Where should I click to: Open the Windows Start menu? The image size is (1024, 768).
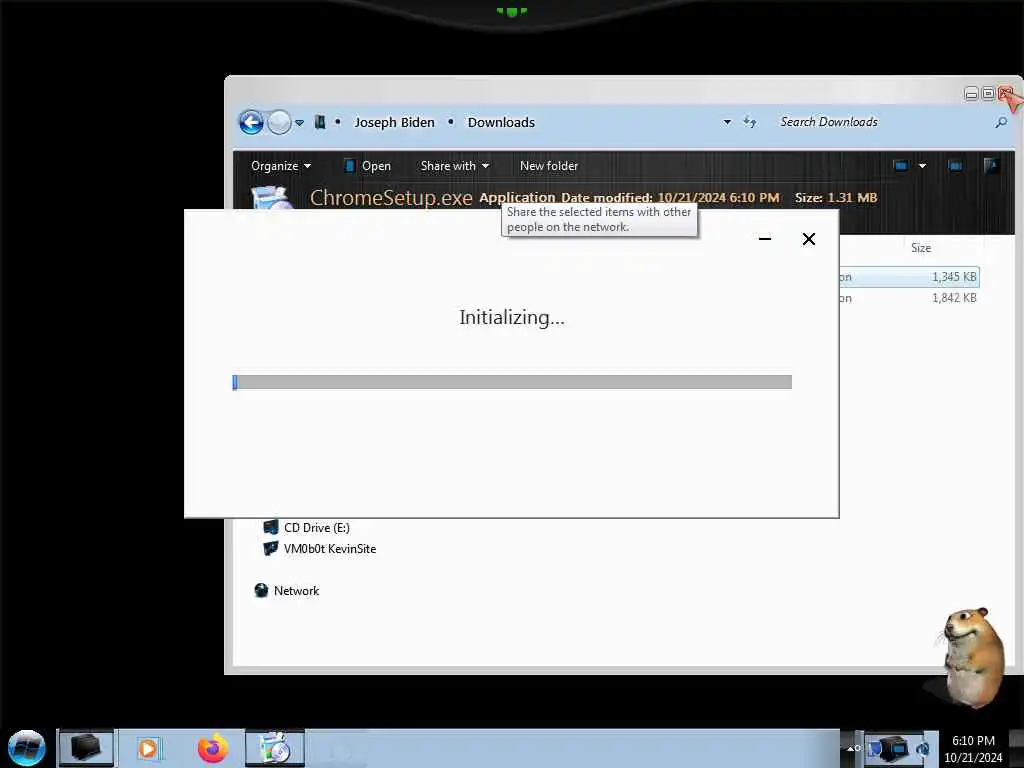pyautogui.click(x=27, y=748)
